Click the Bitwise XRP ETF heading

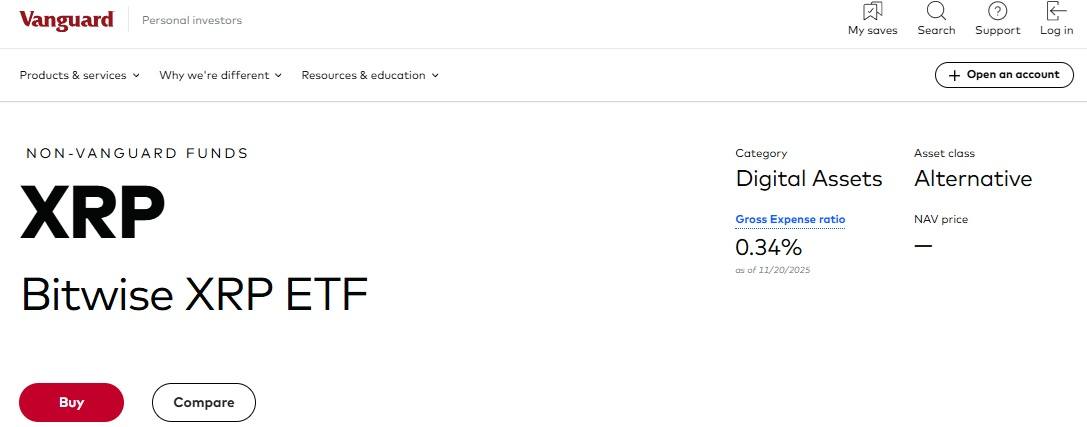tap(195, 294)
